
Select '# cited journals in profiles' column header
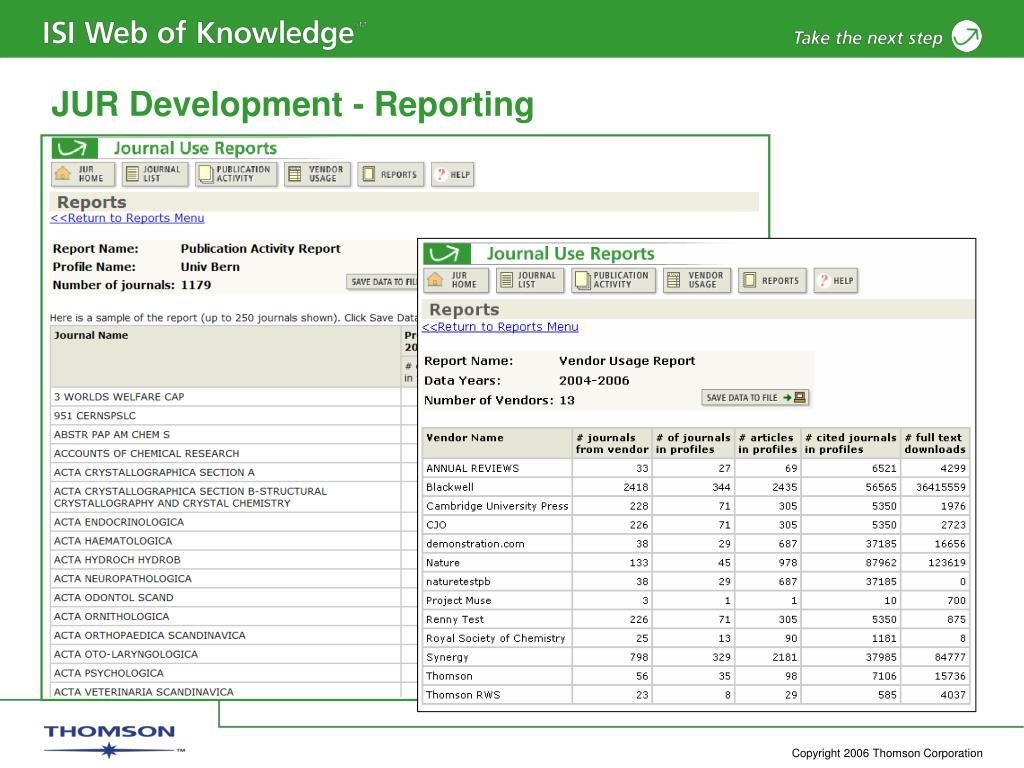(x=850, y=443)
